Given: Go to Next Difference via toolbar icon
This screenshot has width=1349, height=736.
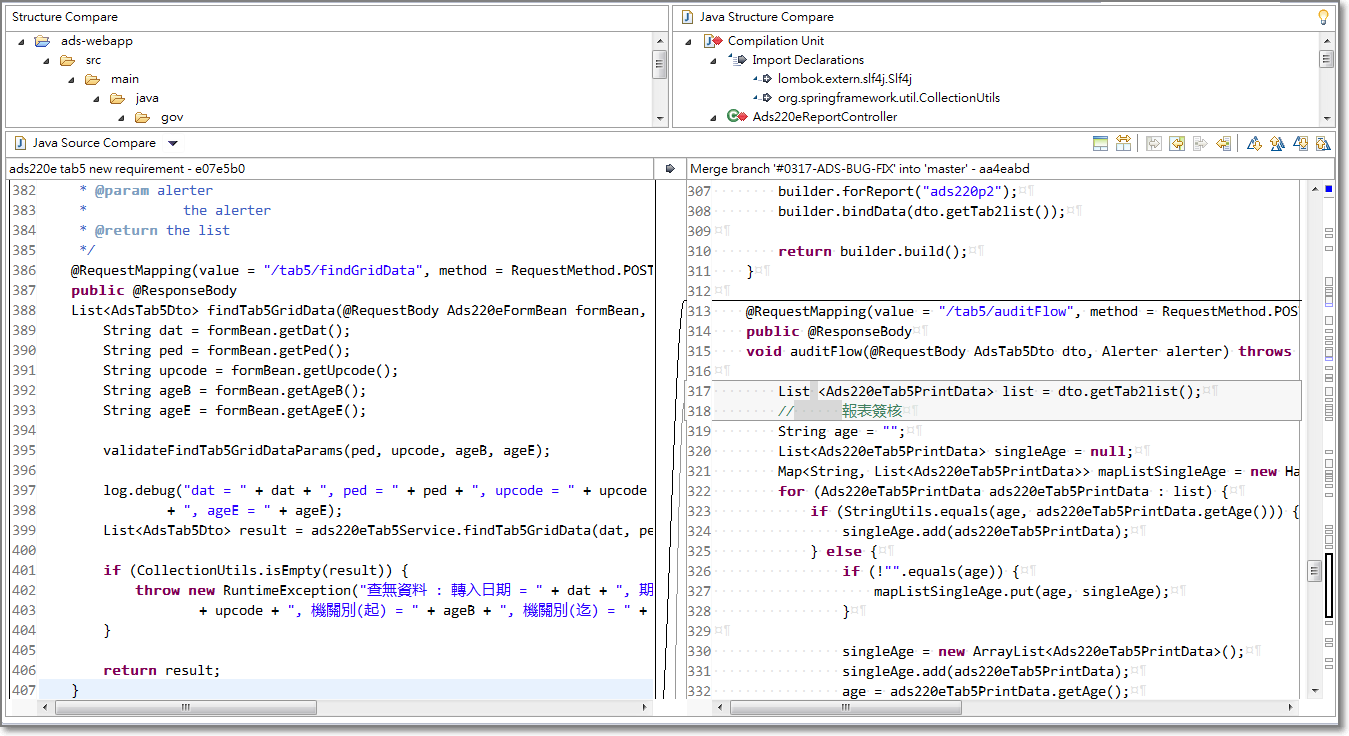Looking at the screenshot, I should click(x=1253, y=143).
